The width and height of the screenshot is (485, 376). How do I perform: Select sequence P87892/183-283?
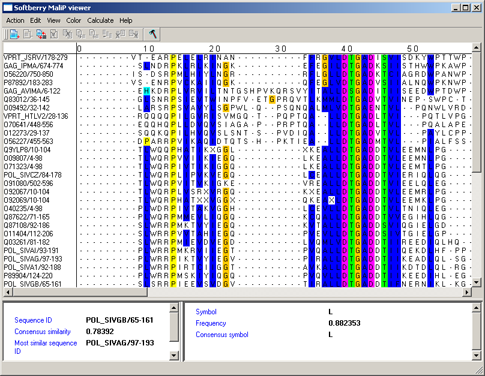click(x=28, y=83)
